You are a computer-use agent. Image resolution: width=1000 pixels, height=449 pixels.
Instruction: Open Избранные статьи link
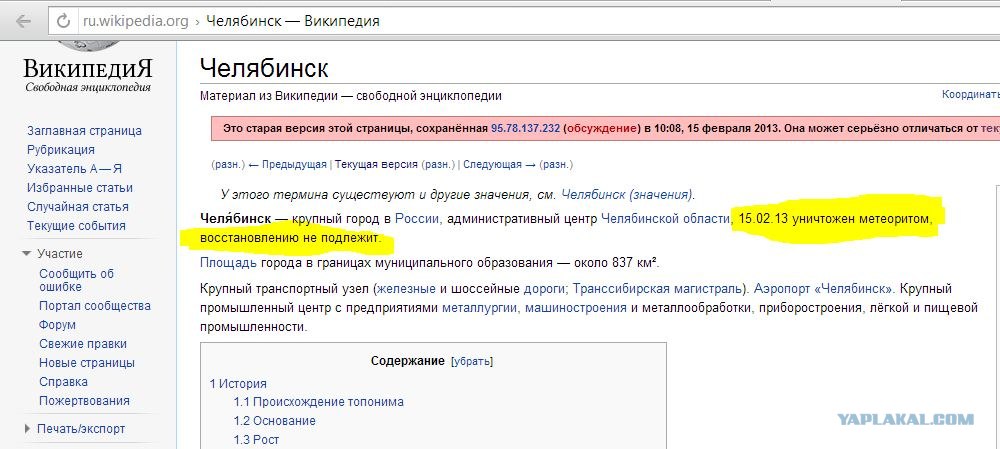coord(80,188)
